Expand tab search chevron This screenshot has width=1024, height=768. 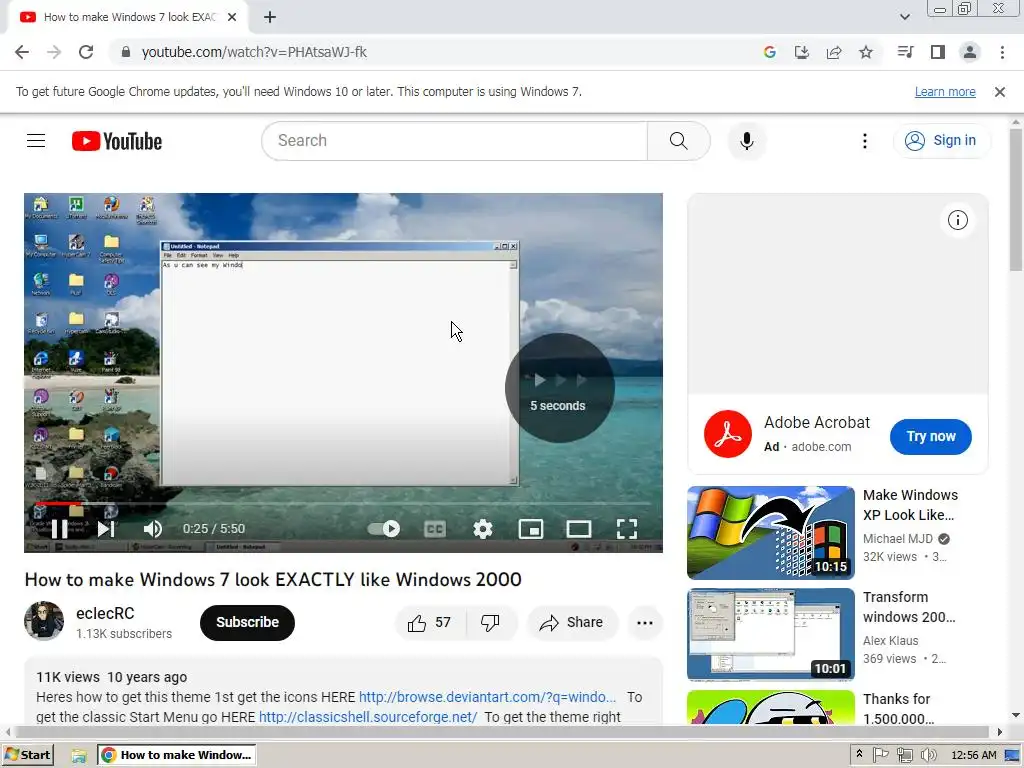904,17
